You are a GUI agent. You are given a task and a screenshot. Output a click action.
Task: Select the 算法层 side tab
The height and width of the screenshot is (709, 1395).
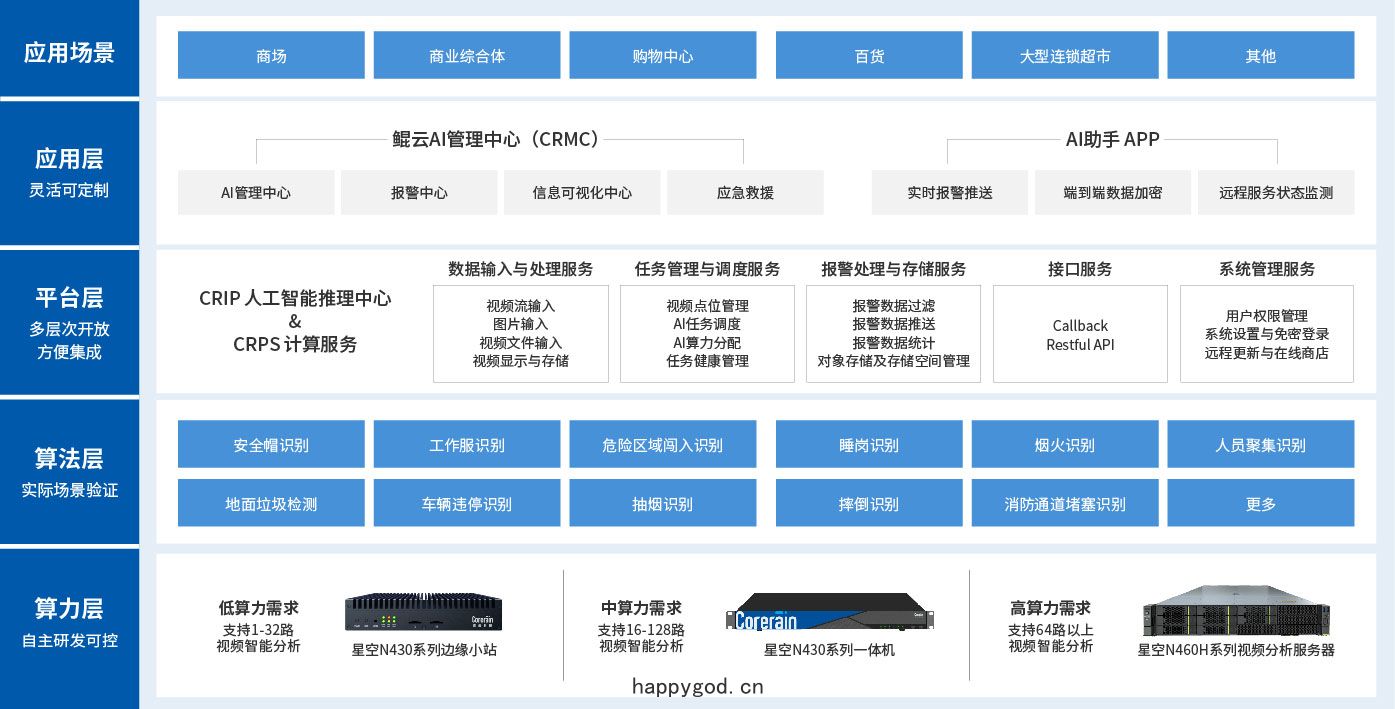(x=70, y=472)
